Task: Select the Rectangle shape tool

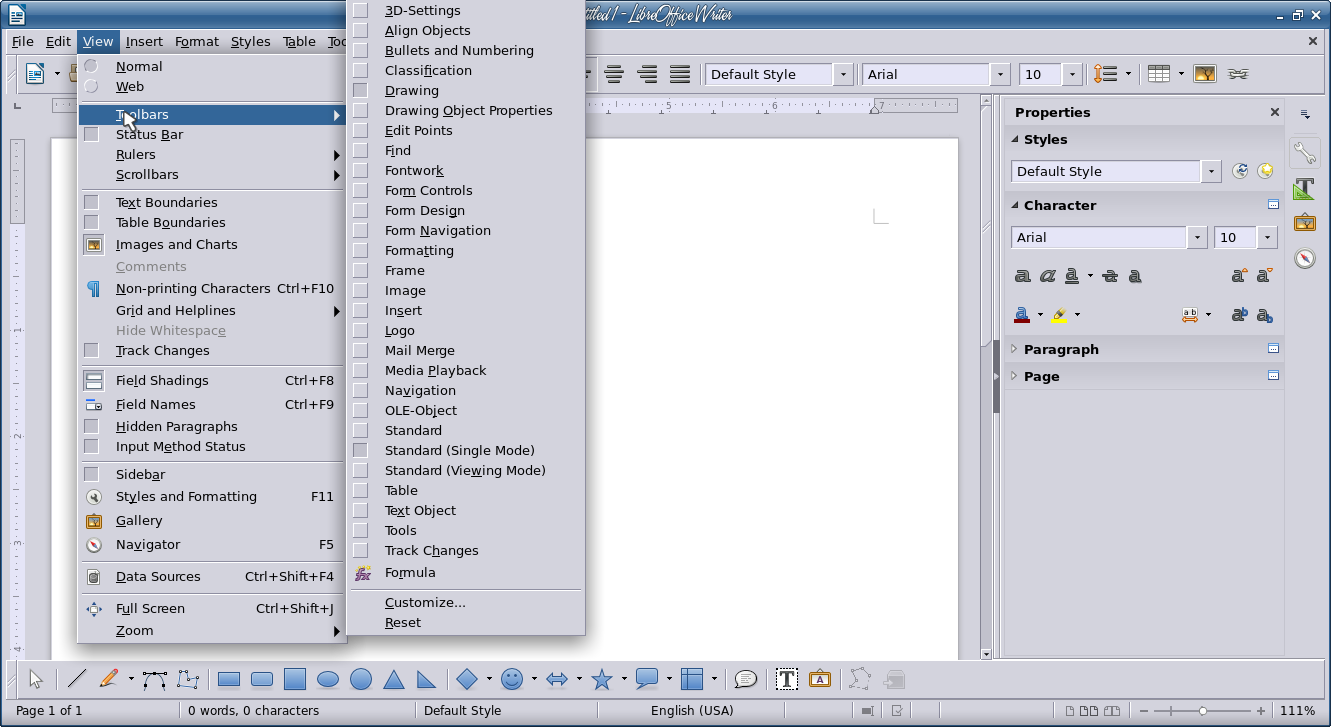Action: tap(229, 680)
